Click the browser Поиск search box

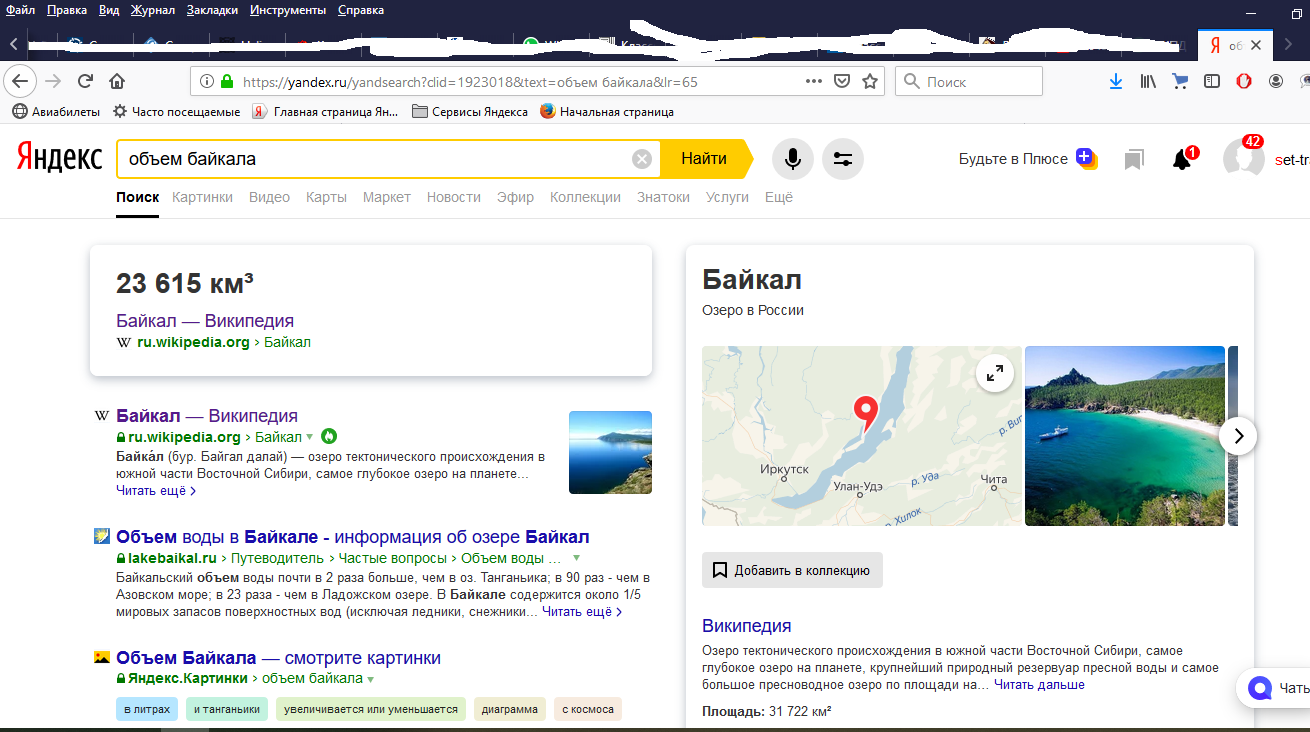(x=969, y=81)
